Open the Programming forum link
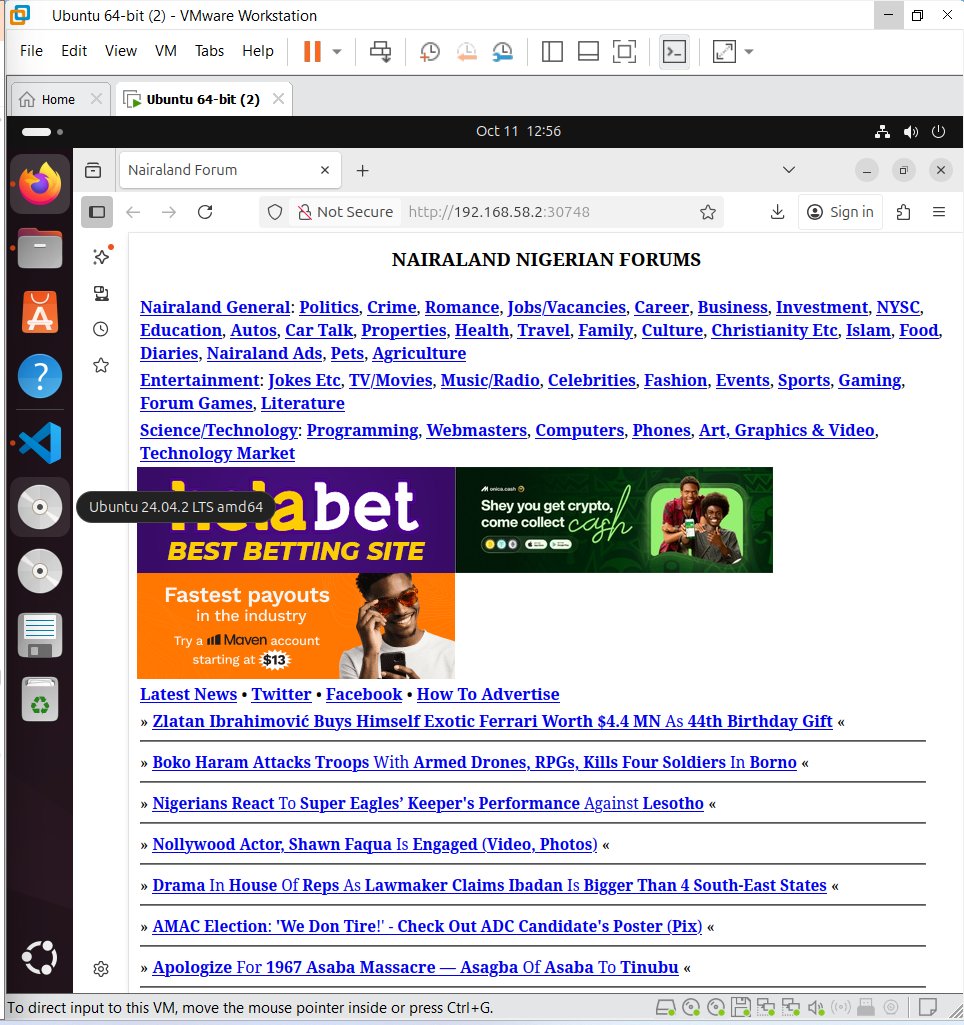964x1025 pixels. (363, 430)
